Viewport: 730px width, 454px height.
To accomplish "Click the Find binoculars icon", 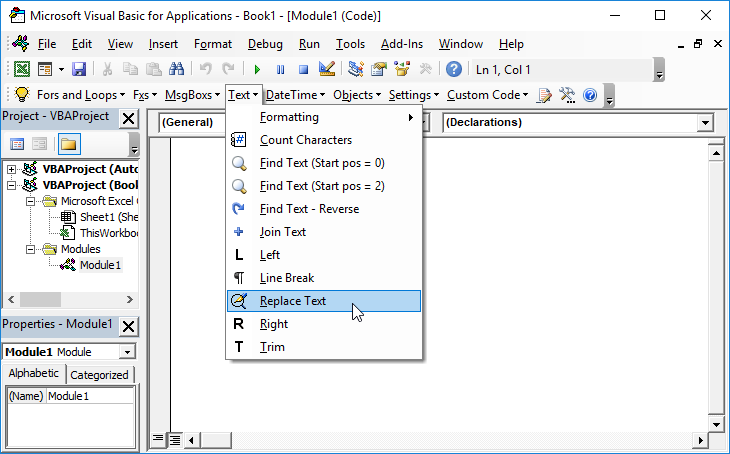I will pos(176,69).
